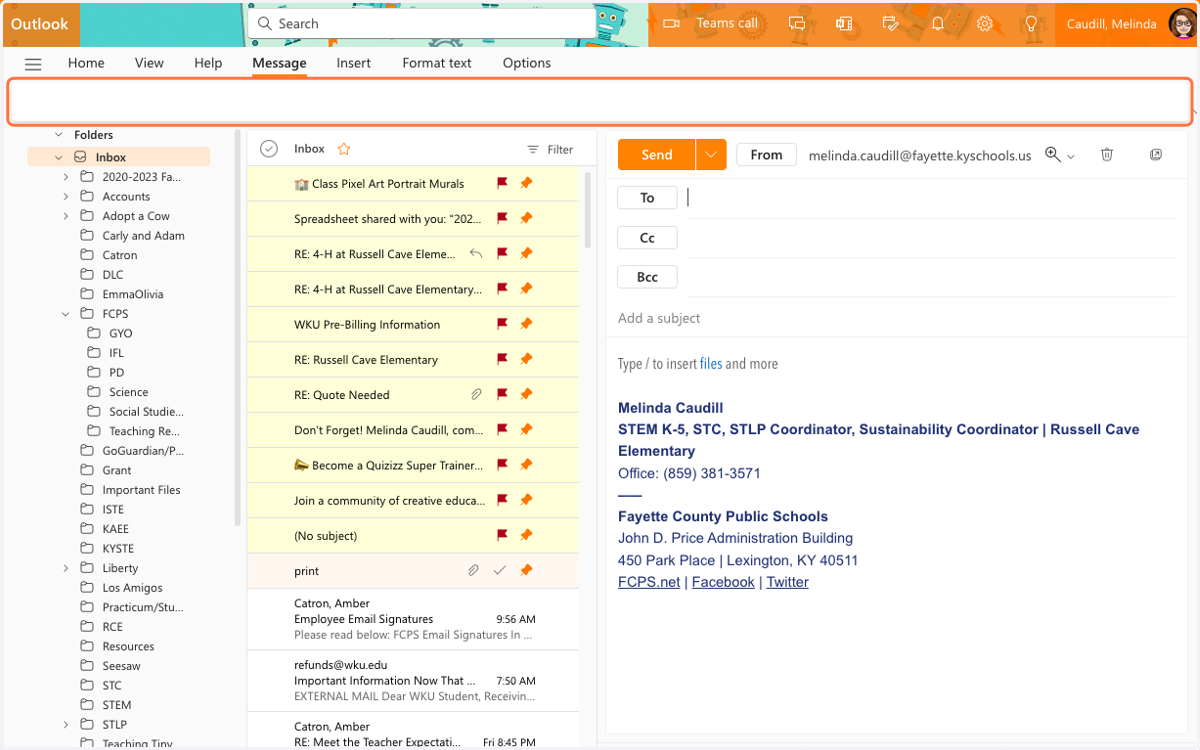Image resolution: width=1200 pixels, height=750 pixels.
Task: Expand the Adopt a Cow folder chevron
Action: pos(66,216)
